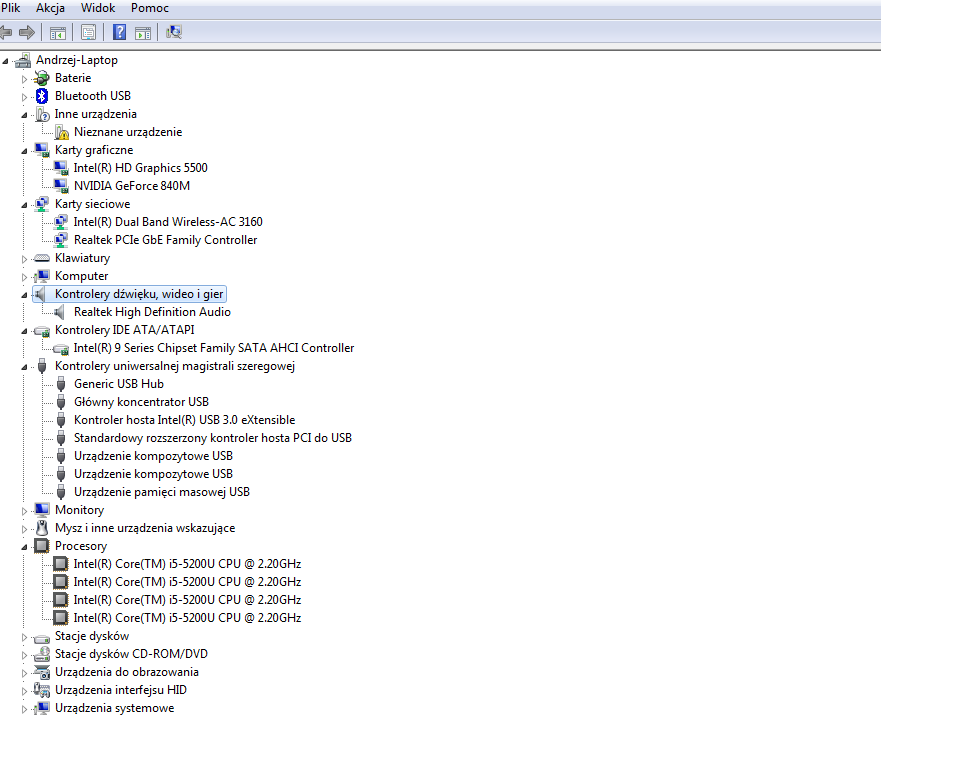Select Główny koncentrator USB
The height and width of the screenshot is (763, 960).
point(141,402)
